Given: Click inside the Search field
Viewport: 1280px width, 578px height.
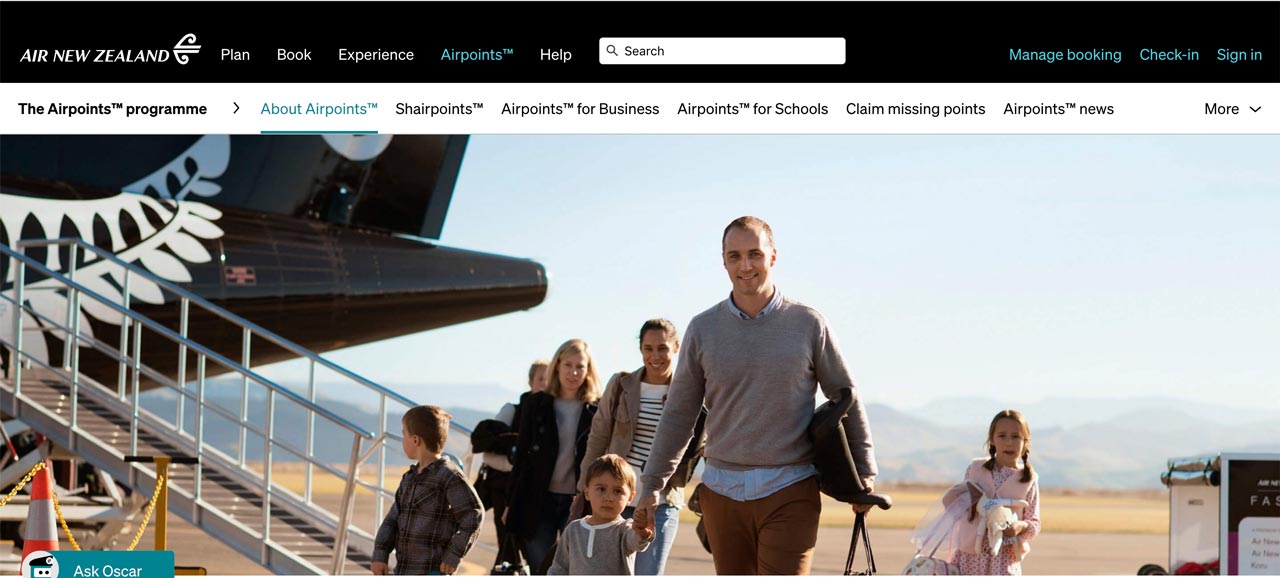Looking at the screenshot, I should coord(722,51).
